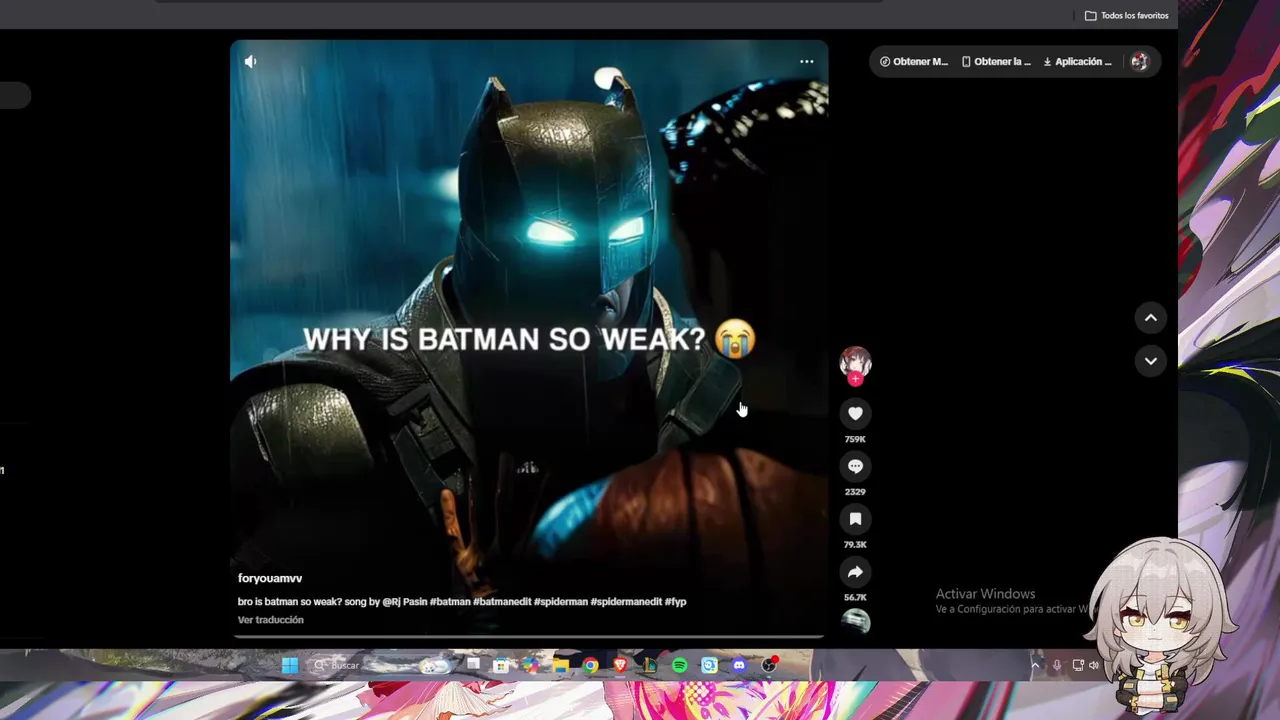Click the 79.3K saves count

click(855, 545)
